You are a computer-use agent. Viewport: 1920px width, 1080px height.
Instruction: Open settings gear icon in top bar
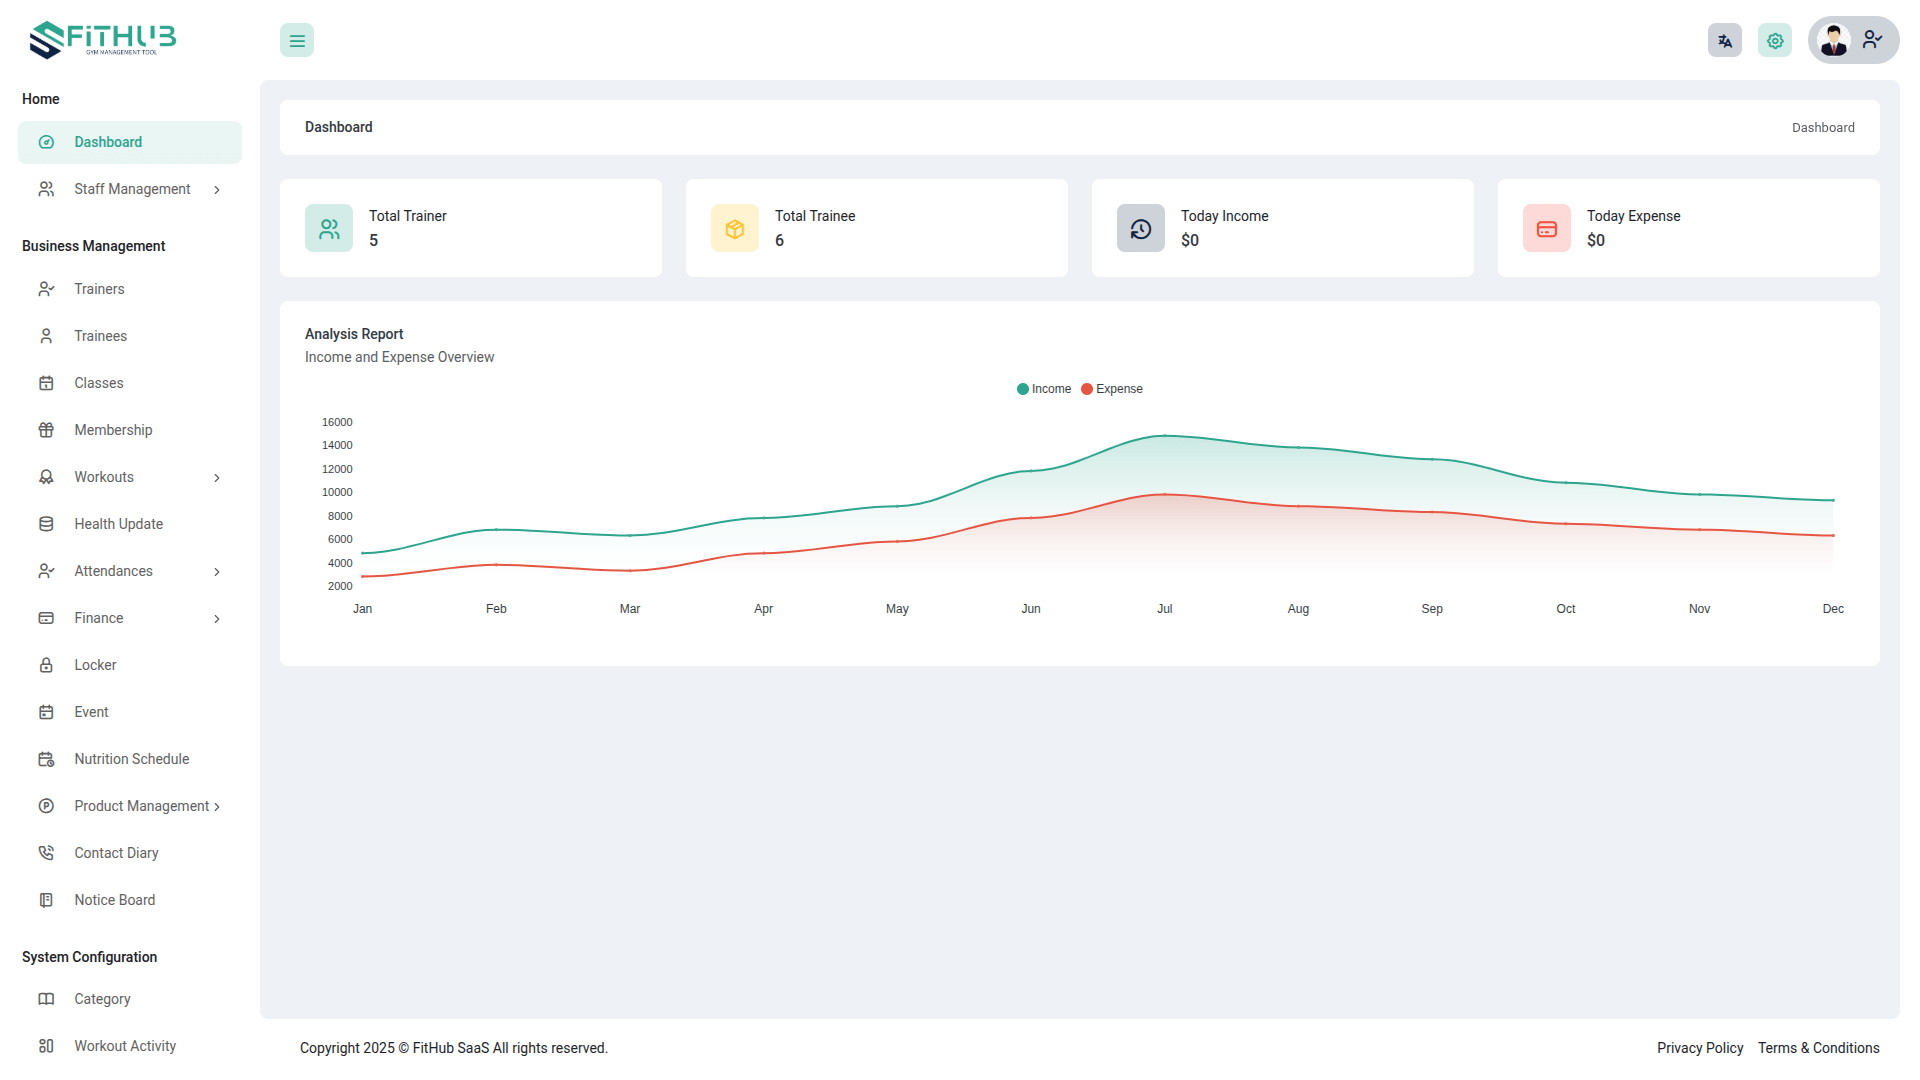click(1774, 41)
